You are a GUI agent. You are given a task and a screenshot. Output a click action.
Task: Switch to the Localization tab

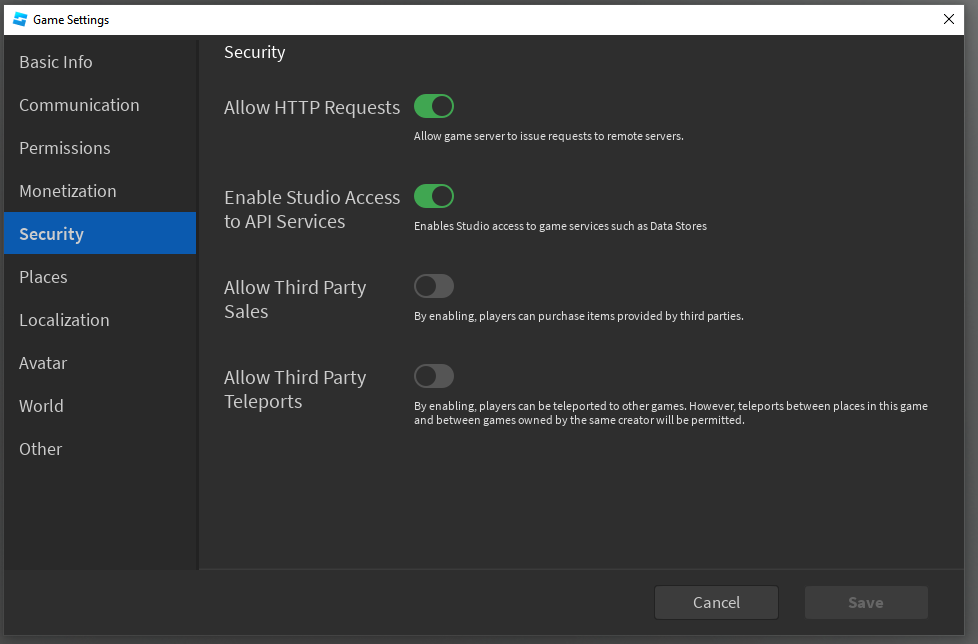coord(100,320)
